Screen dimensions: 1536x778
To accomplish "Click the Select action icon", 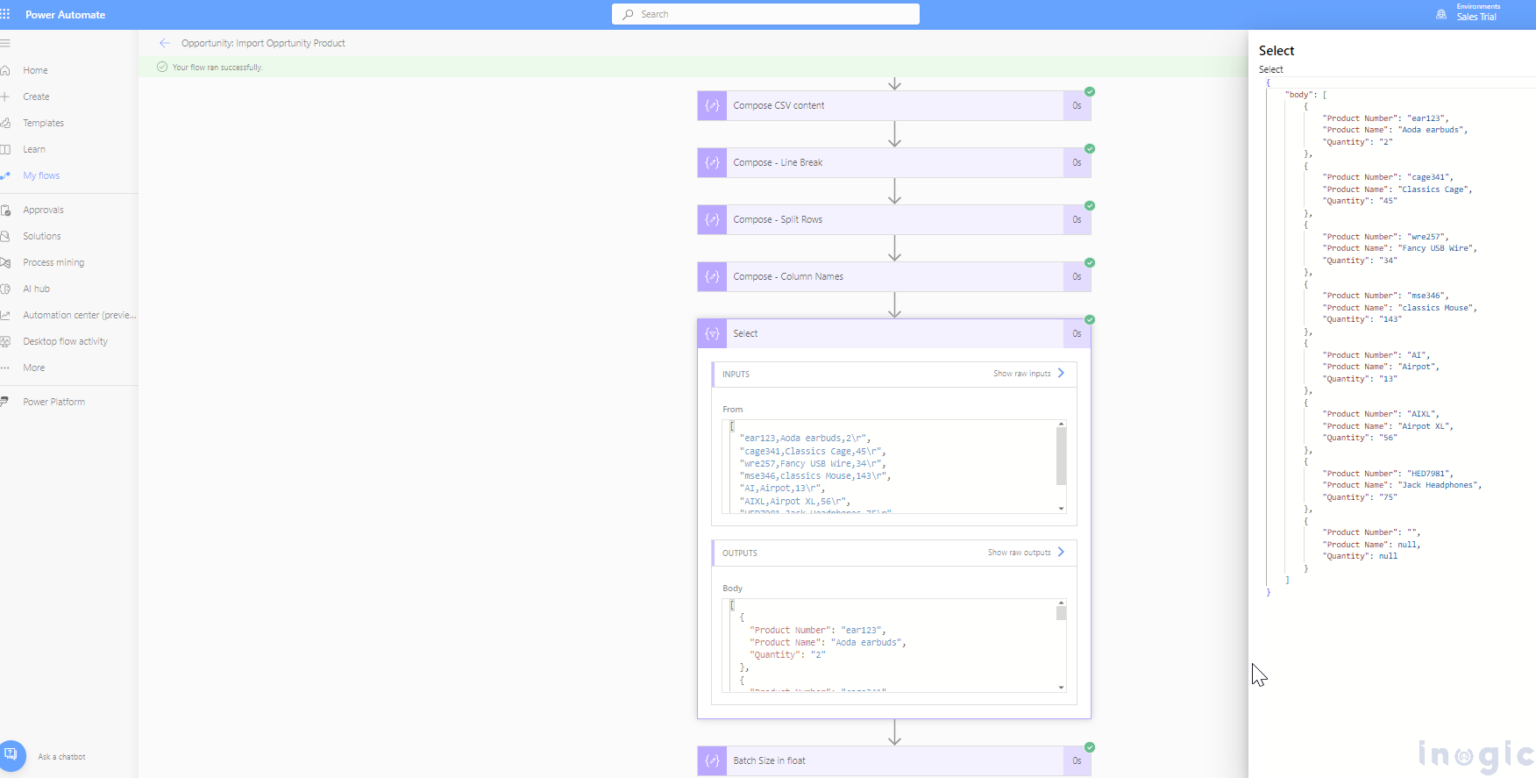I will click(712, 334).
